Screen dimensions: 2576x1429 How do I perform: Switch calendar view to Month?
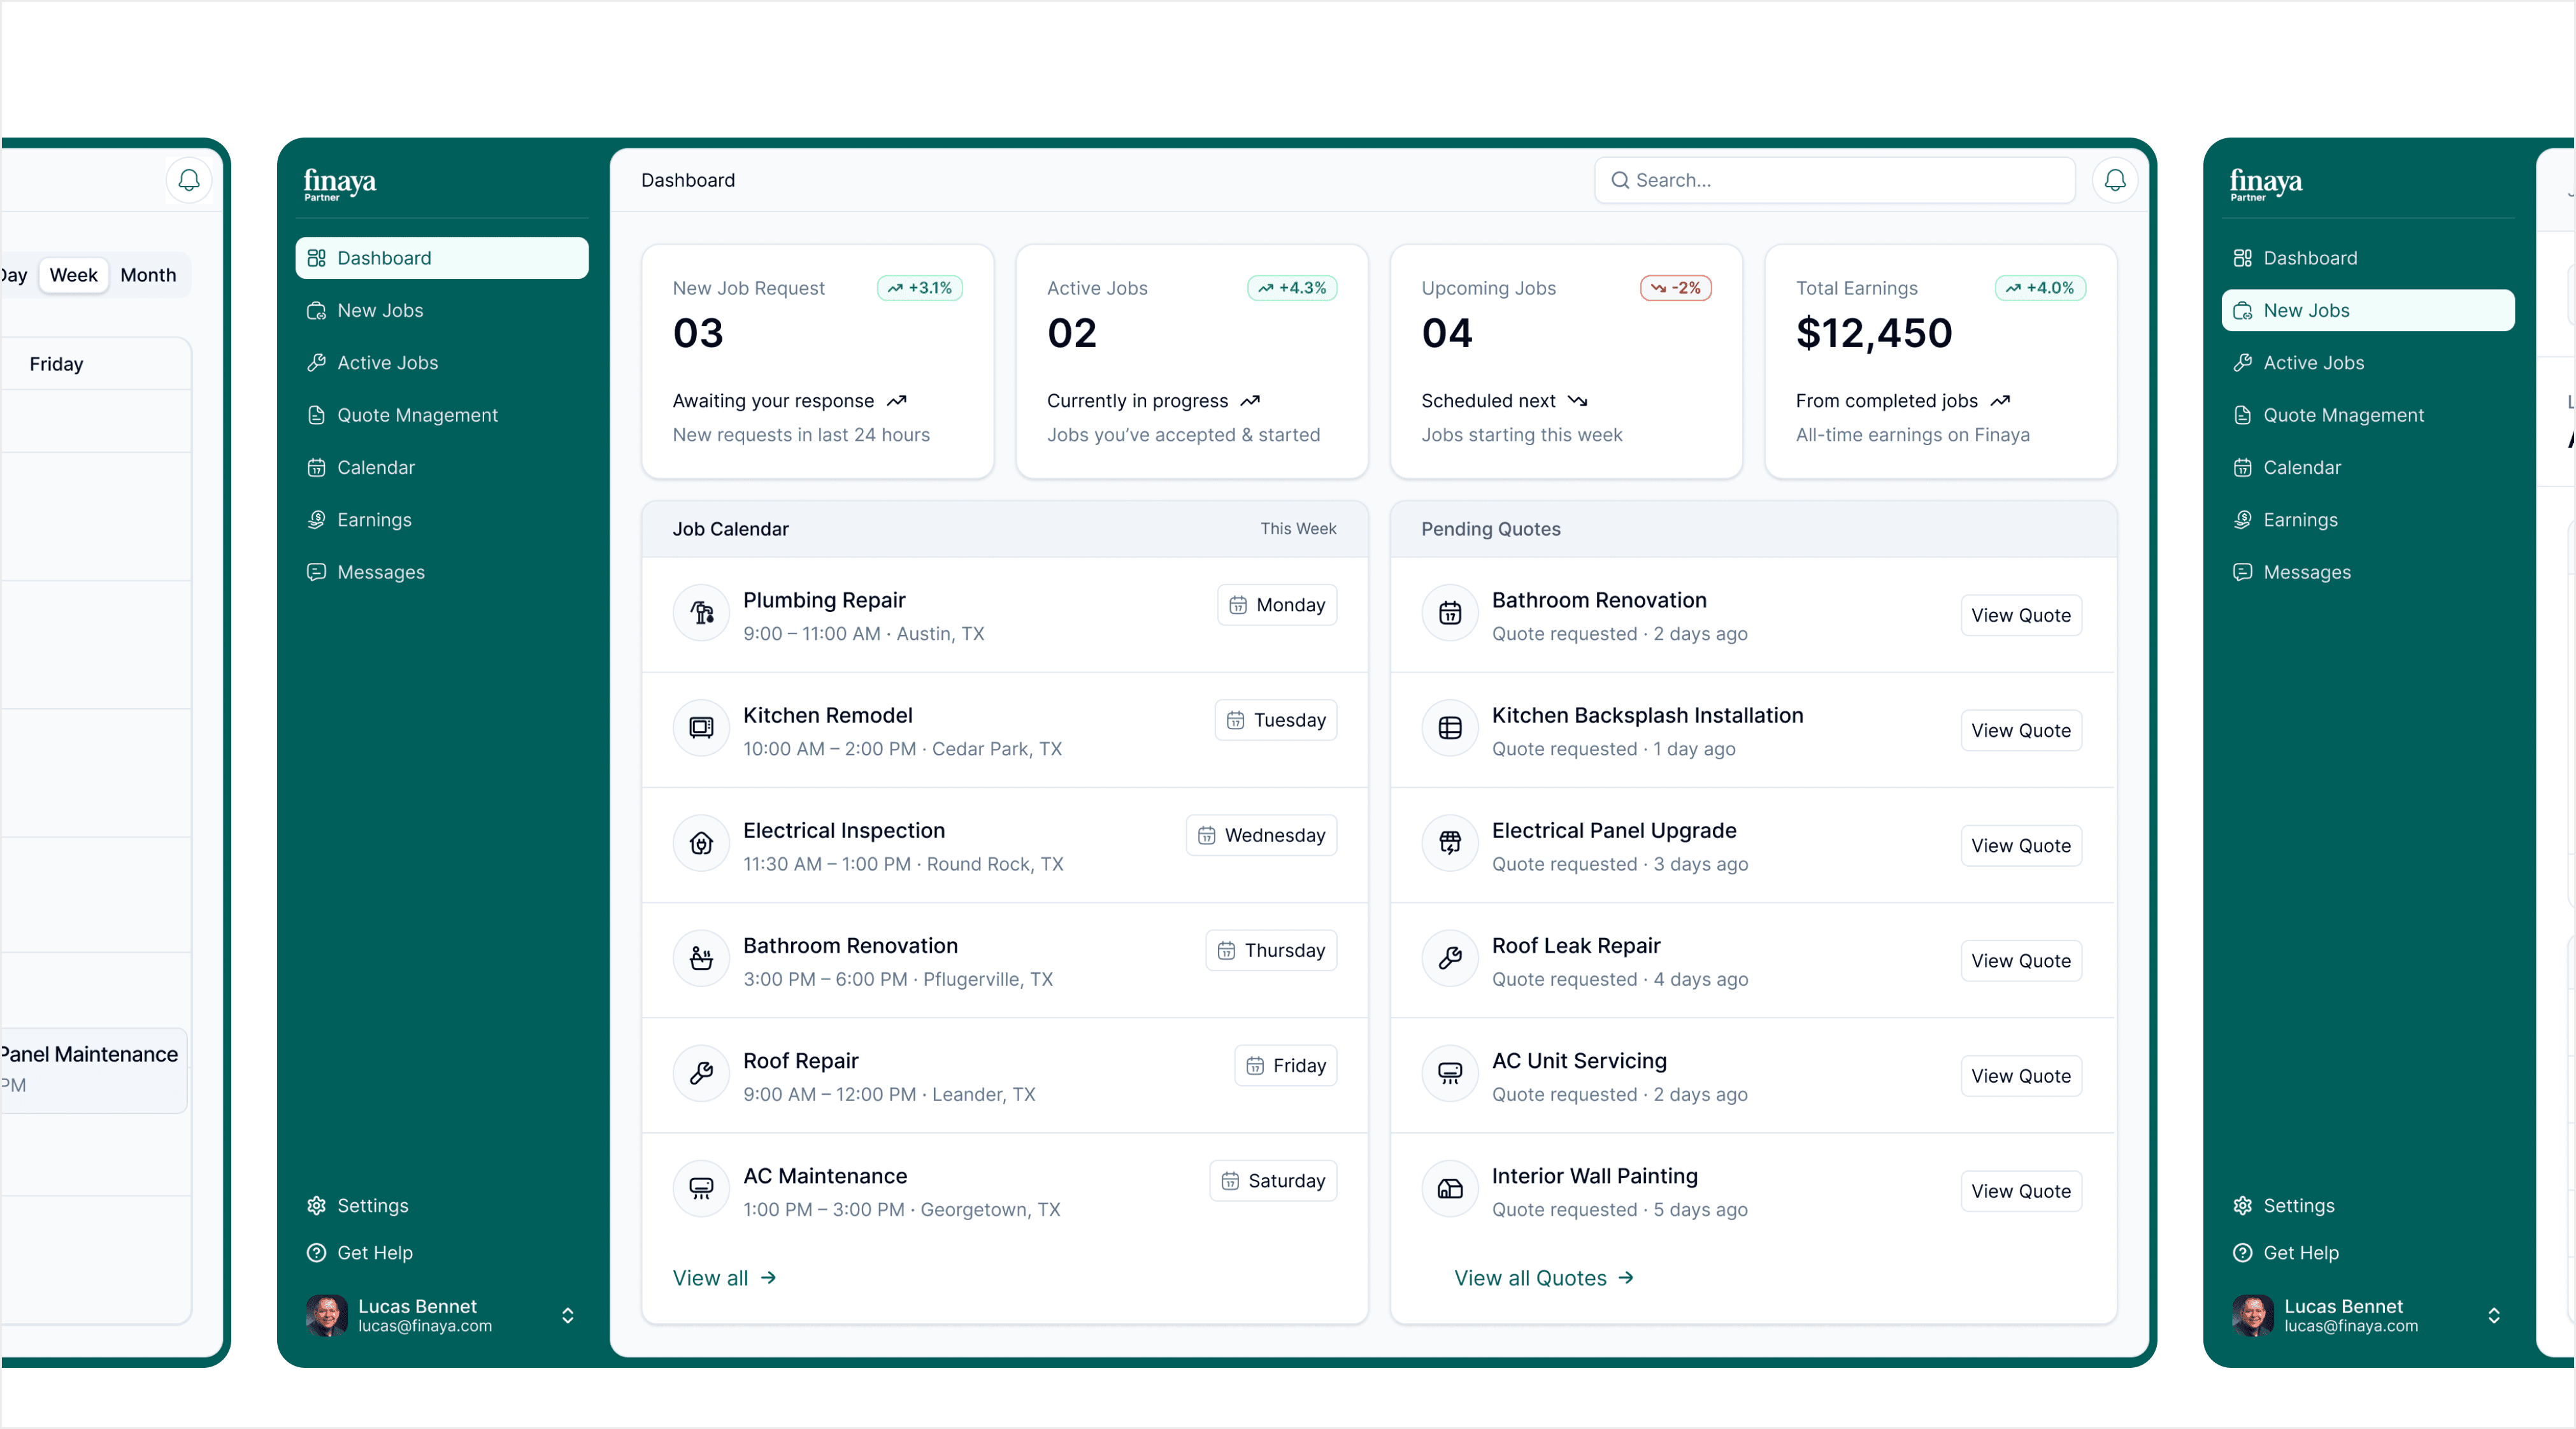point(148,275)
